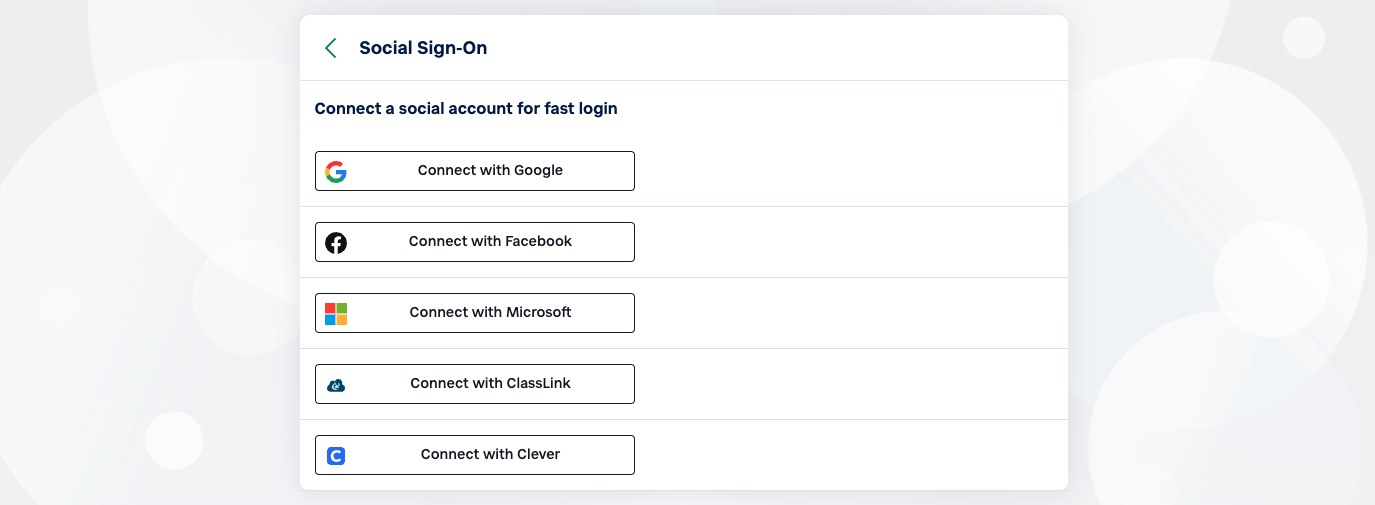Connect with Facebook account
The height and width of the screenshot is (505, 1375).
(474, 242)
